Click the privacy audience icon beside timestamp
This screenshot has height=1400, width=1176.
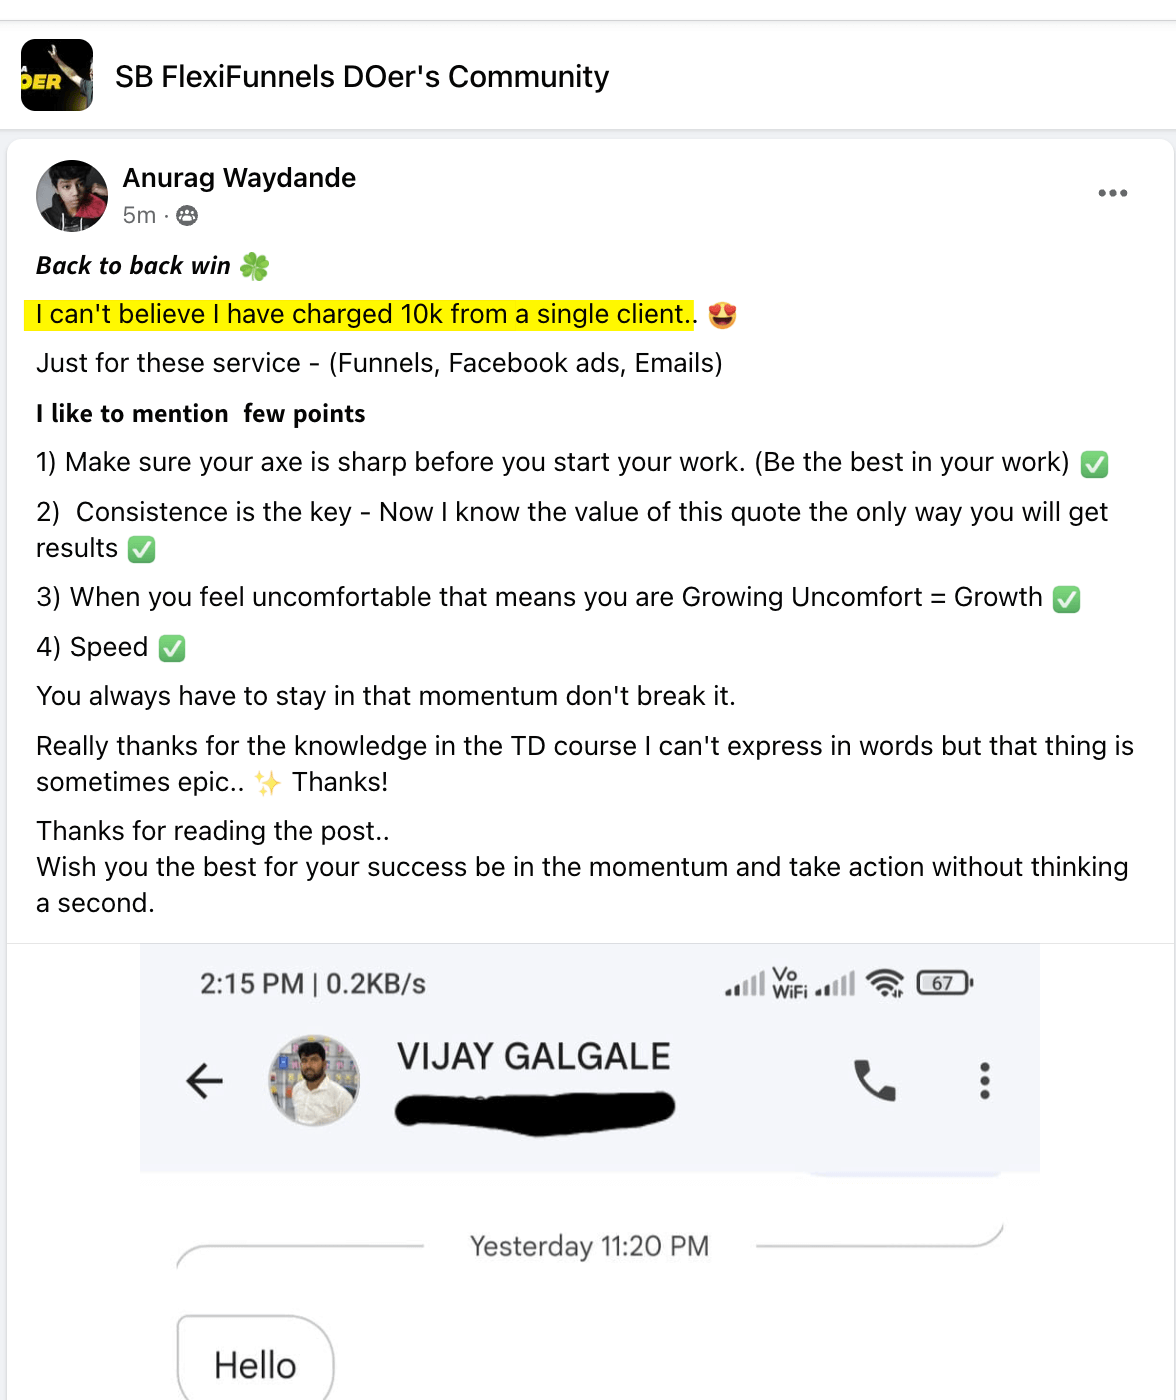(x=186, y=215)
